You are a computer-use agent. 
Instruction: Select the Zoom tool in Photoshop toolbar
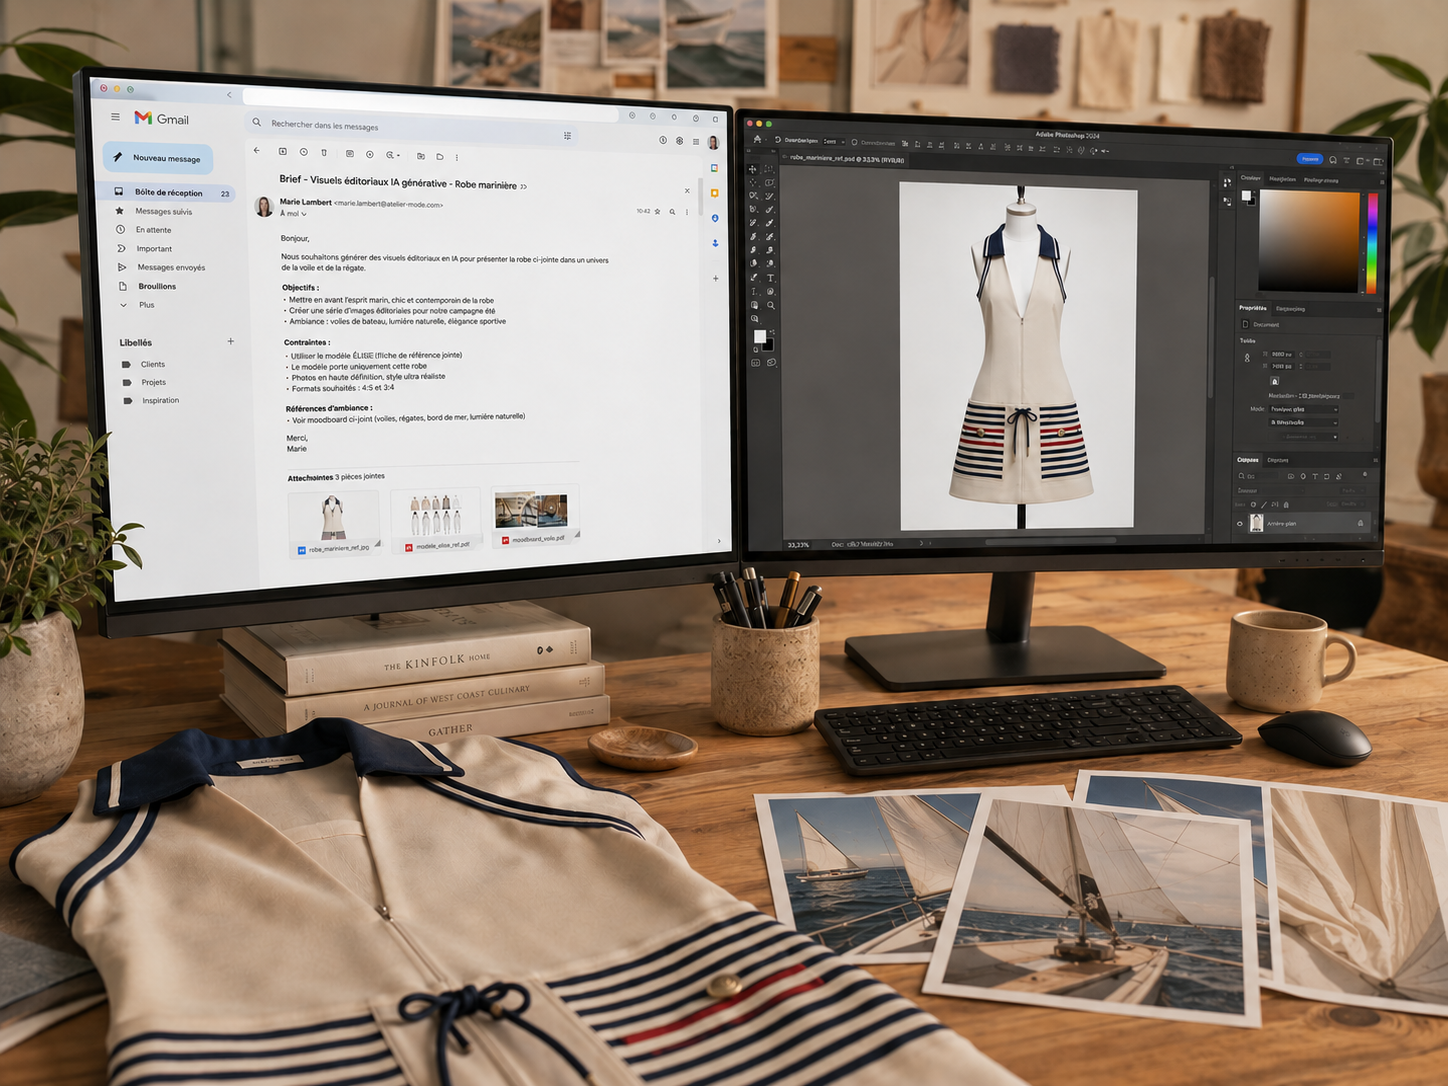[x=770, y=306]
